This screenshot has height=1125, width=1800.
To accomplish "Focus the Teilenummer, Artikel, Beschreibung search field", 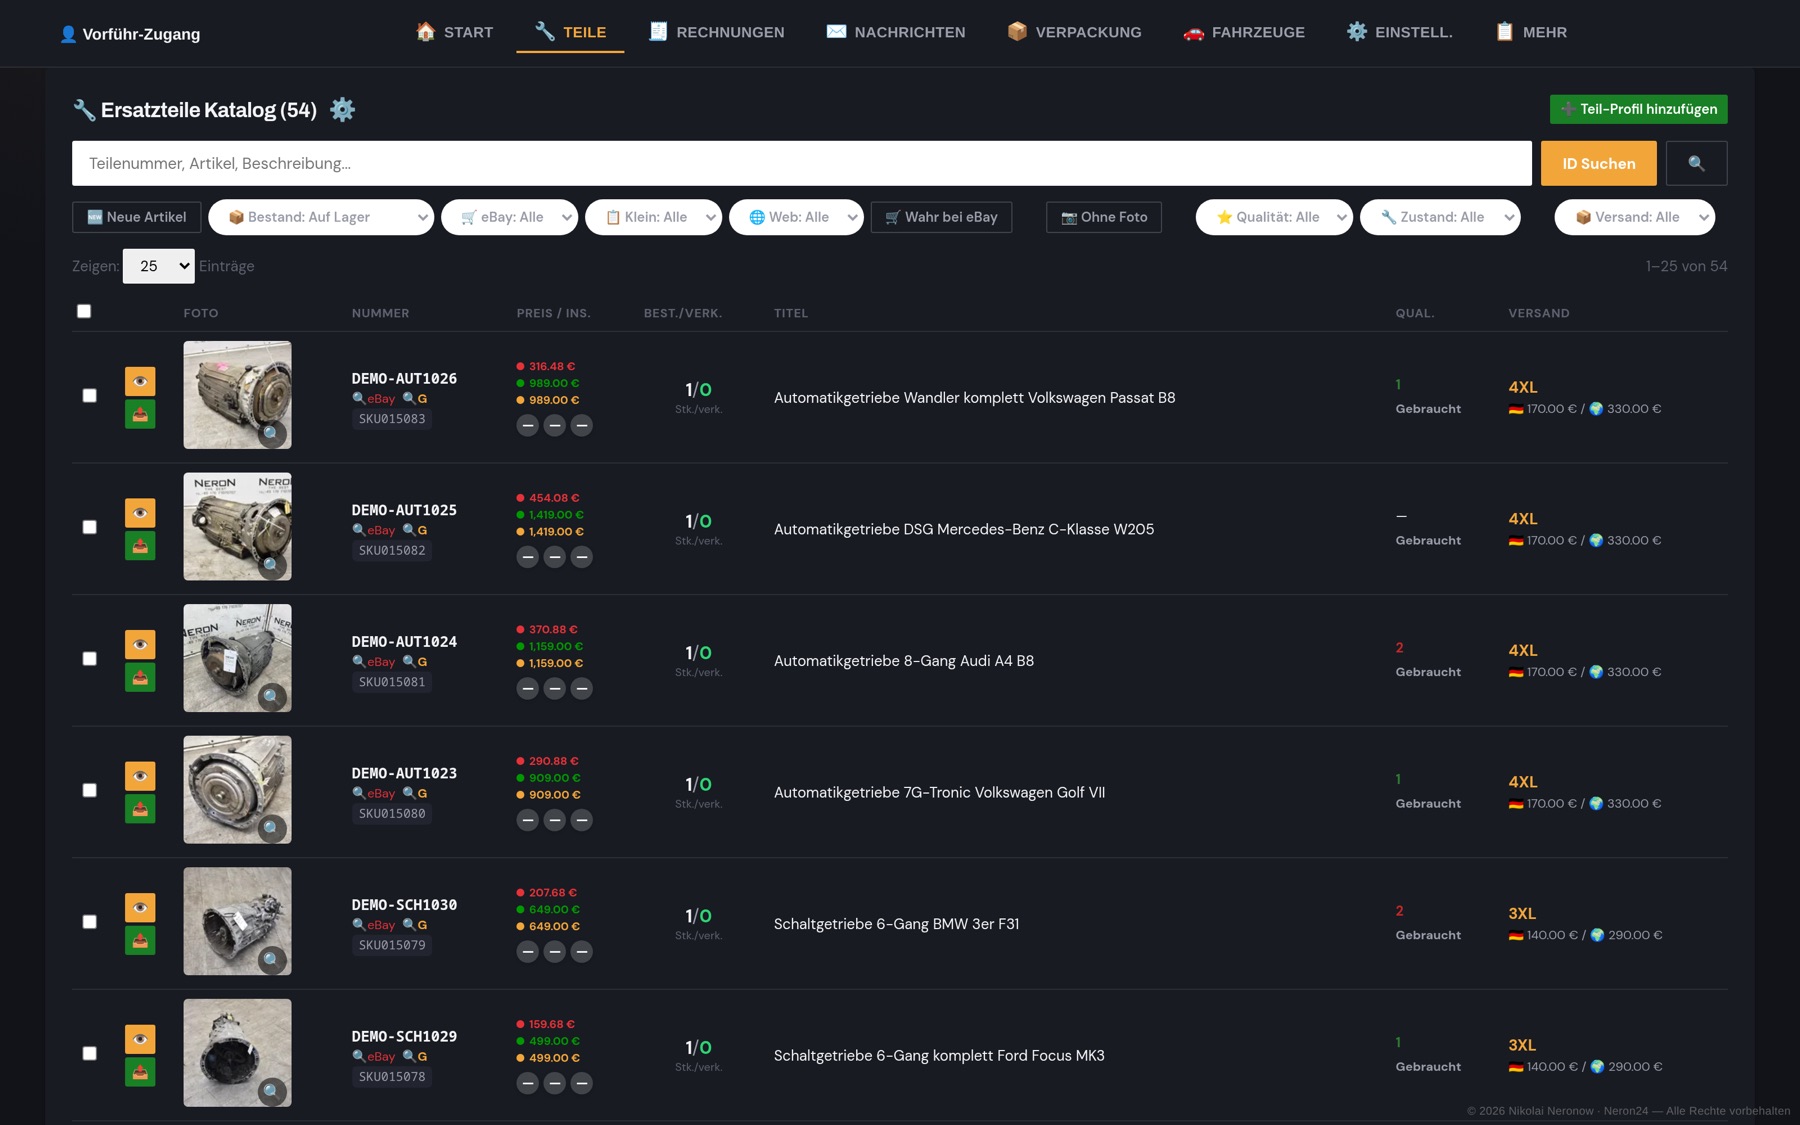I will (x=802, y=163).
